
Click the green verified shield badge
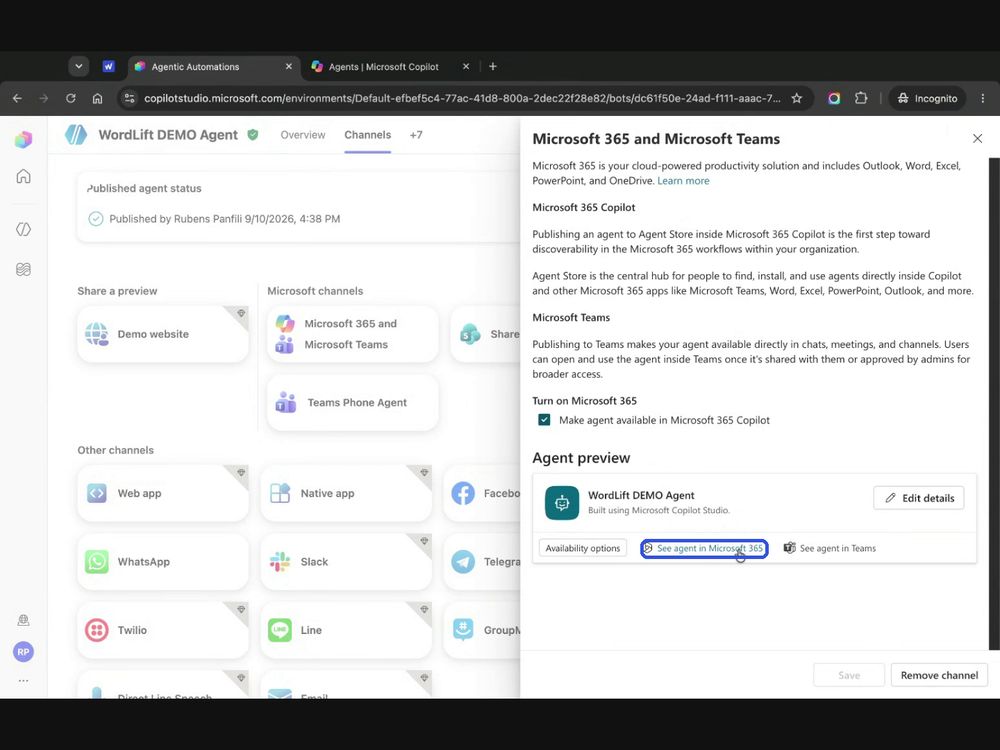click(x=253, y=135)
